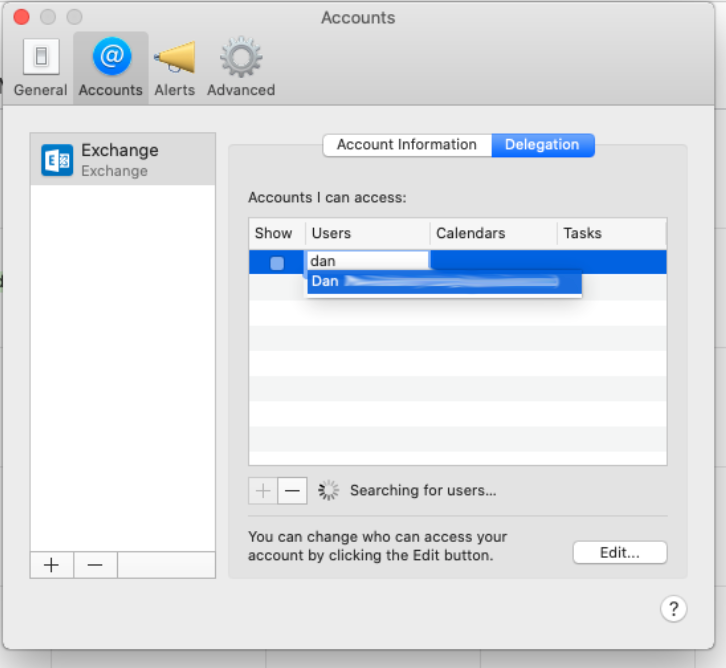Viewport: 726px width, 668px height.
Task: Switch to Account Information tab
Action: pos(407,145)
